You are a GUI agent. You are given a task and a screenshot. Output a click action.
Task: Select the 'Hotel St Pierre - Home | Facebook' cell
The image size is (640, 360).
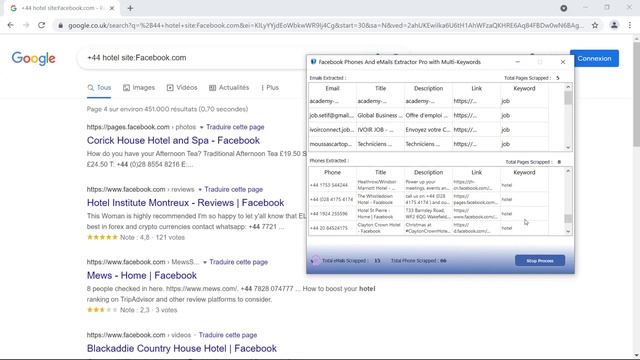coord(380,213)
